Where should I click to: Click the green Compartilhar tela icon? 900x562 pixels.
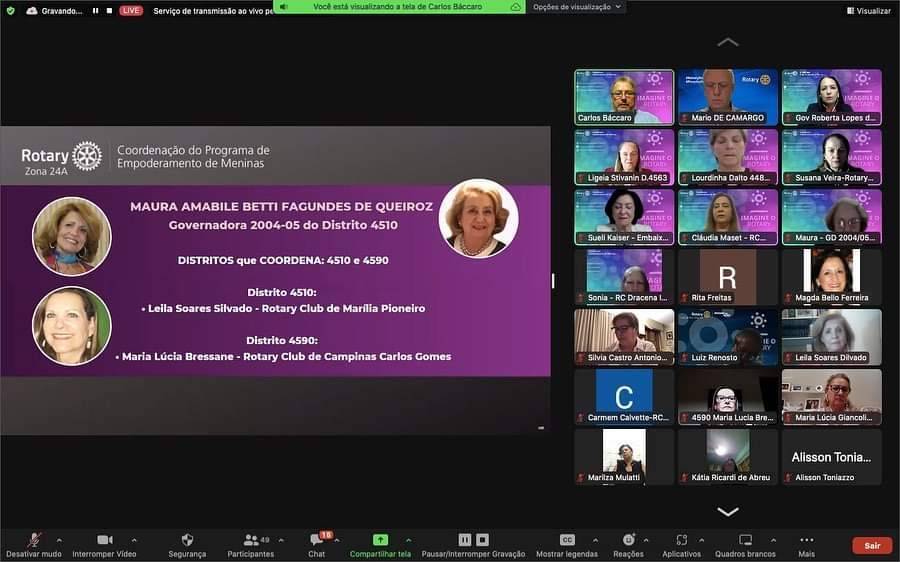click(380, 540)
